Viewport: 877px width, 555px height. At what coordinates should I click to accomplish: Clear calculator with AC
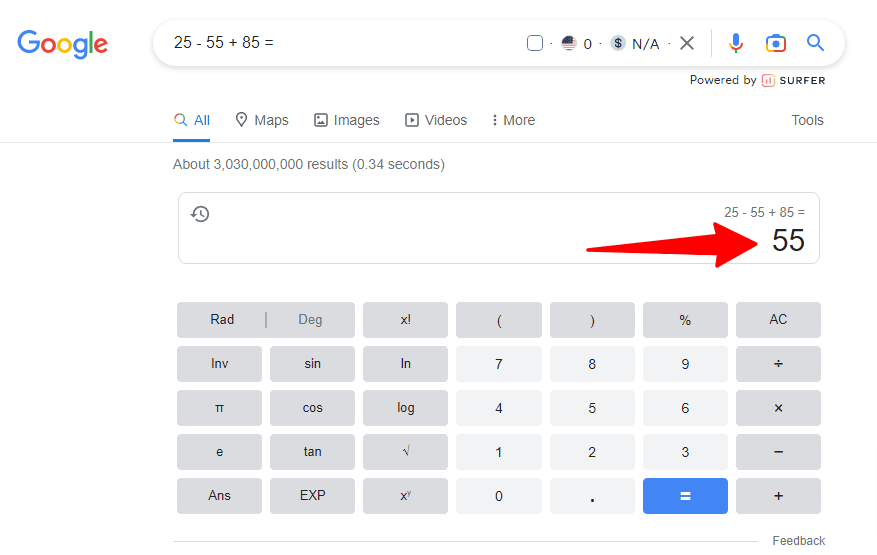point(778,319)
